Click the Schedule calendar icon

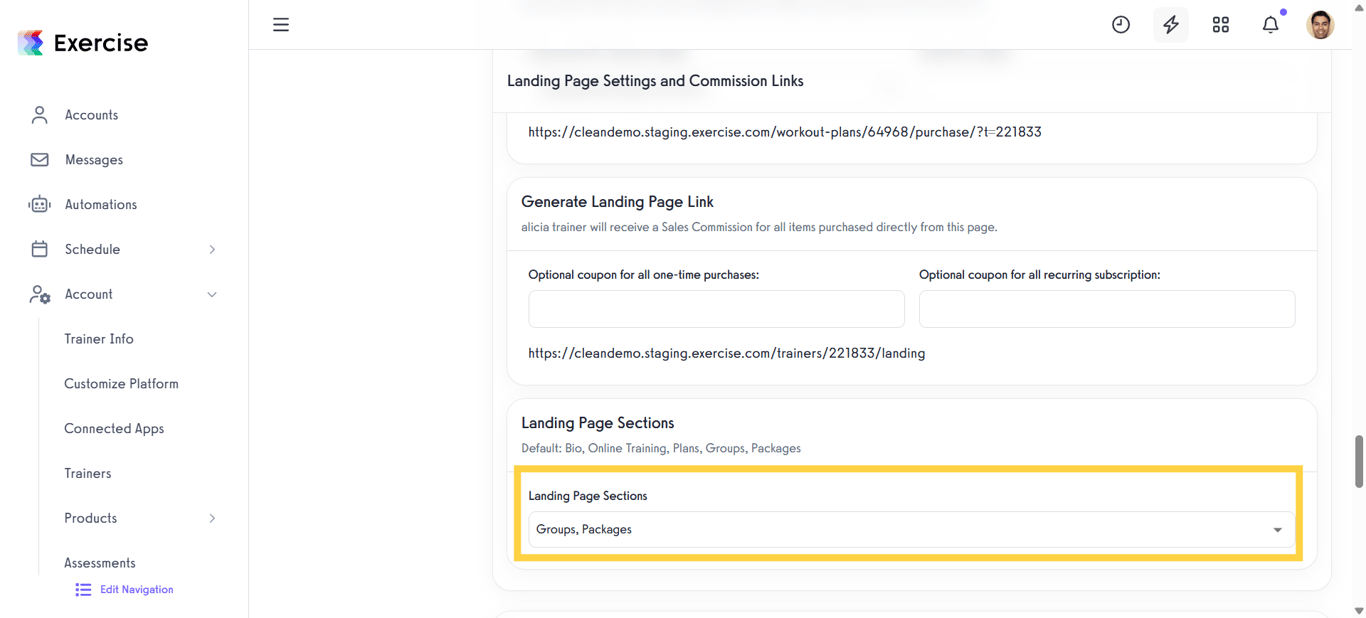(x=38, y=249)
